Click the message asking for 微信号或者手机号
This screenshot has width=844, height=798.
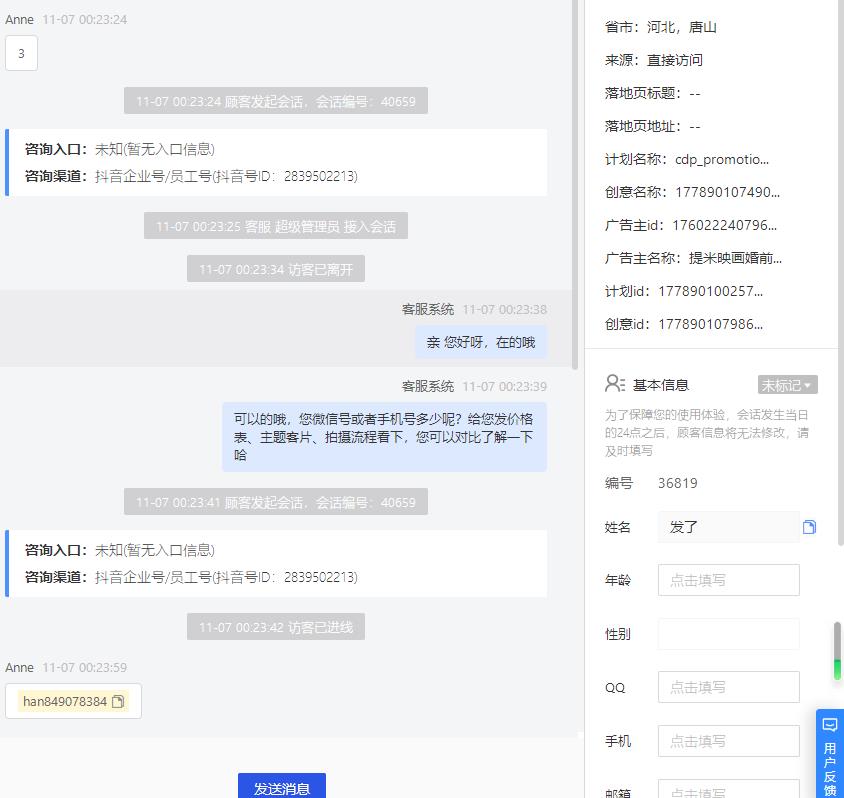pos(384,437)
